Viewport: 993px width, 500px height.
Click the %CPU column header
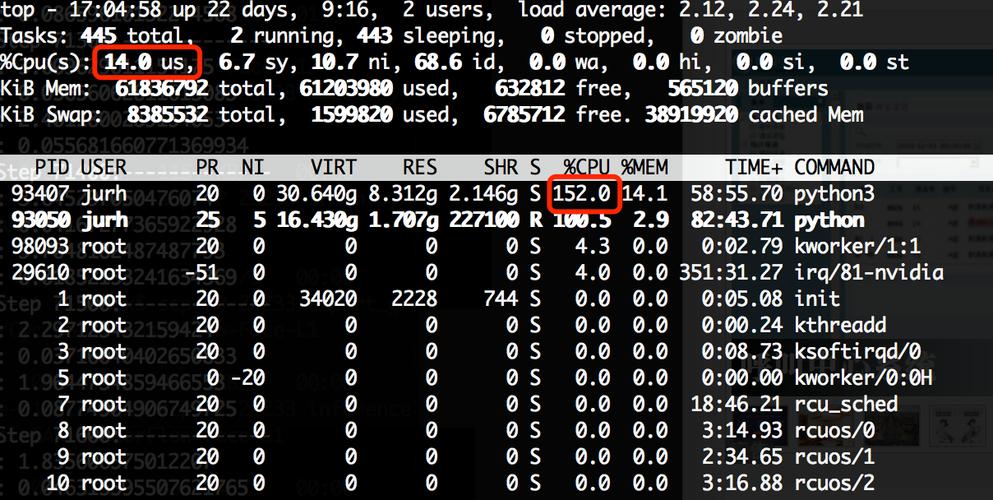point(585,167)
